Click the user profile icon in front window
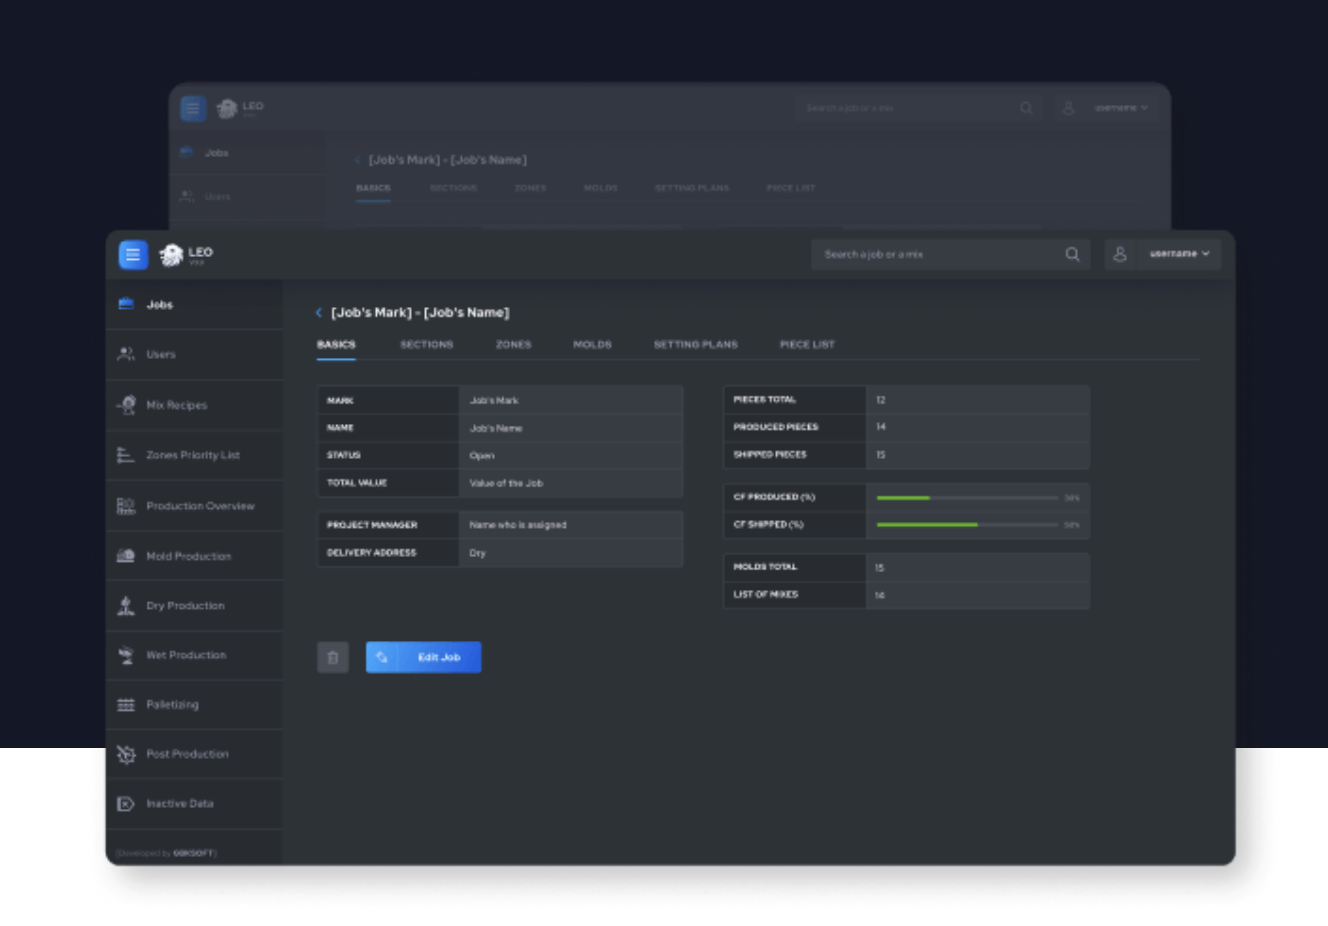The image size is (1328, 926). pos(1120,254)
